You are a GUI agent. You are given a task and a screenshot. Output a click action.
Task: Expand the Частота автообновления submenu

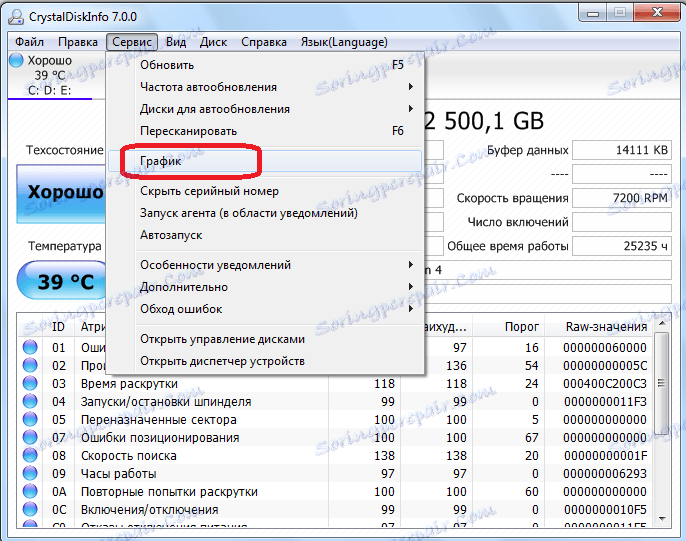[x=265, y=87]
